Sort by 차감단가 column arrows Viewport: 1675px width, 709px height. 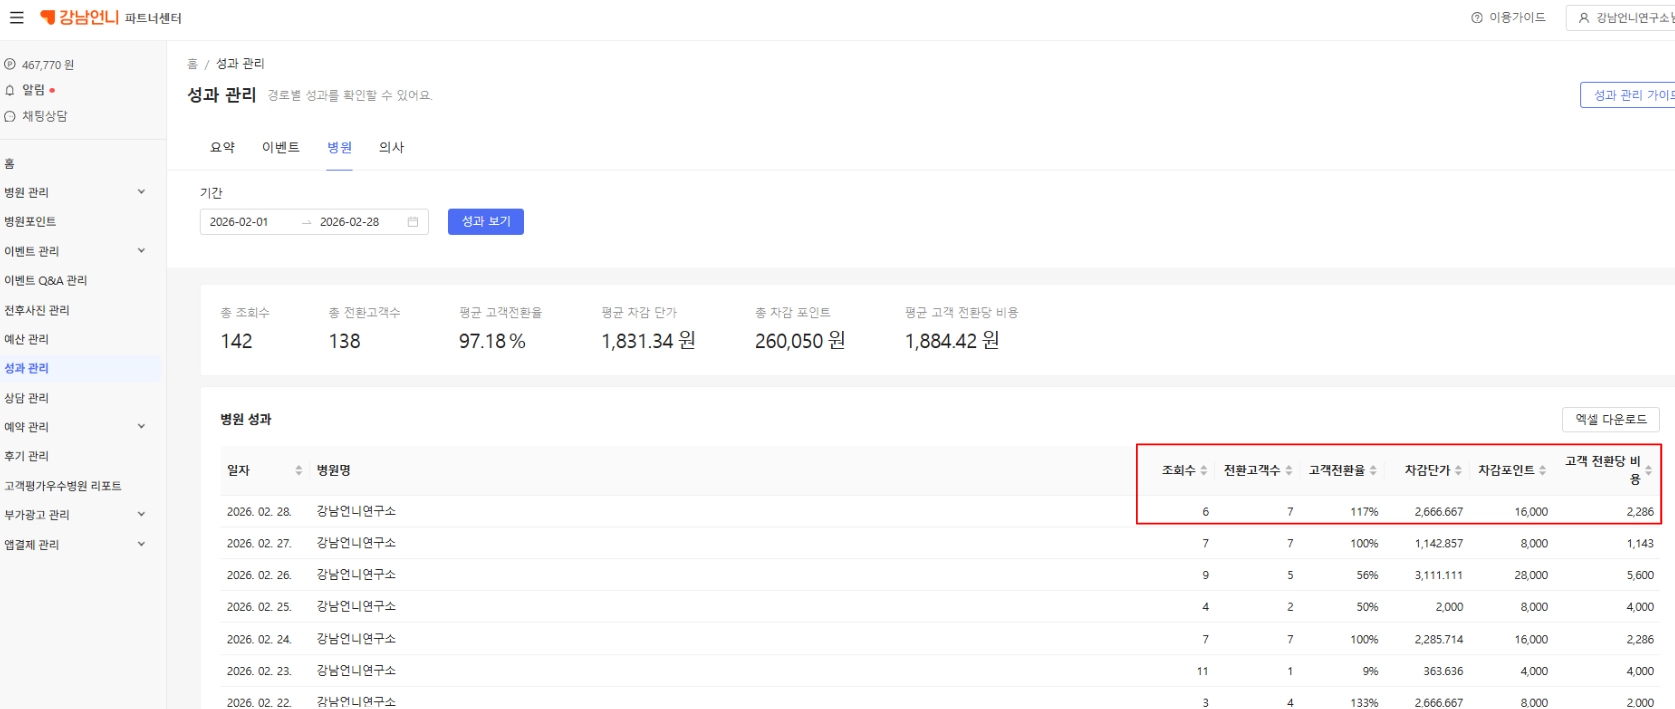coord(1458,470)
